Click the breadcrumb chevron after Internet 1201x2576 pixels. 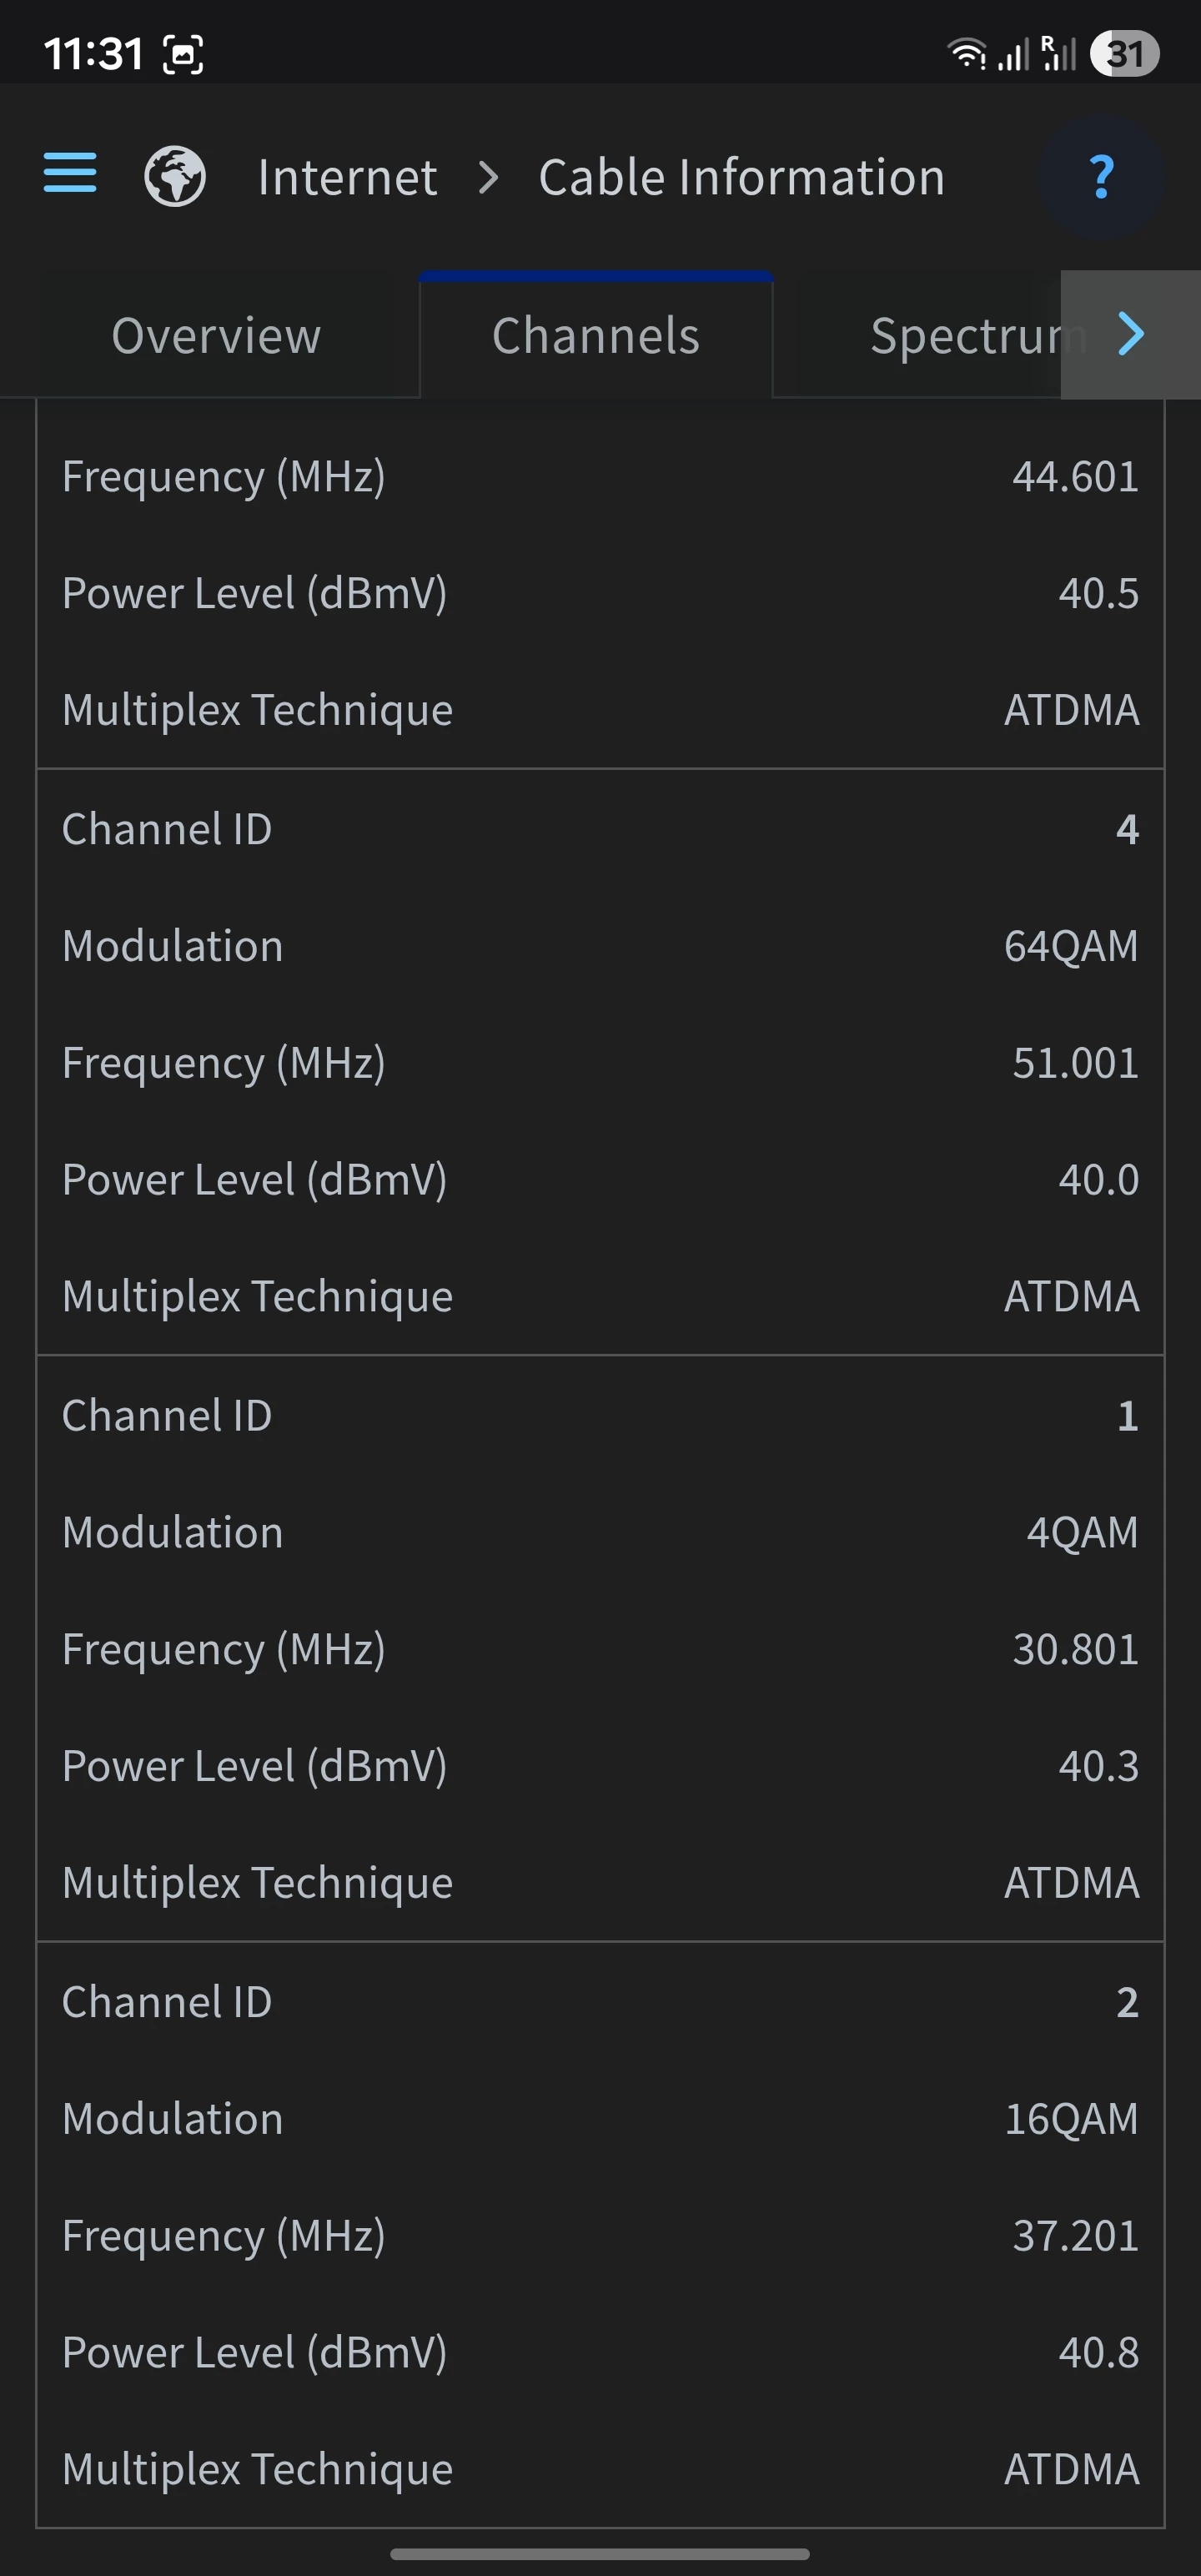coord(488,178)
